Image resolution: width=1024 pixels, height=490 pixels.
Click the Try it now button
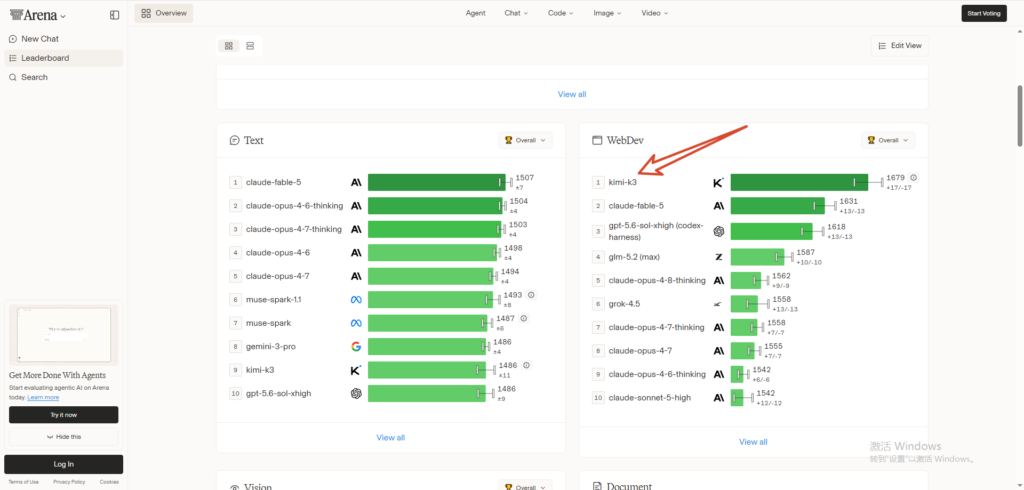click(63, 415)
